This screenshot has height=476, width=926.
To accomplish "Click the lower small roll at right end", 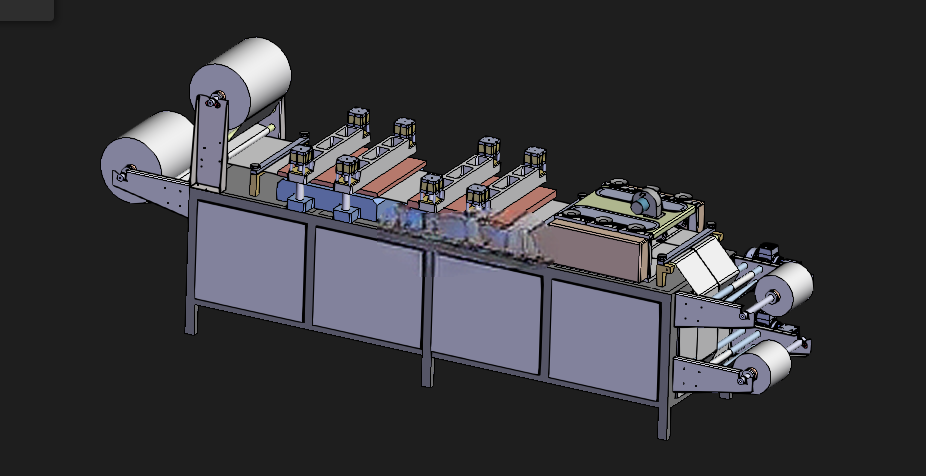I will [764, 365].
